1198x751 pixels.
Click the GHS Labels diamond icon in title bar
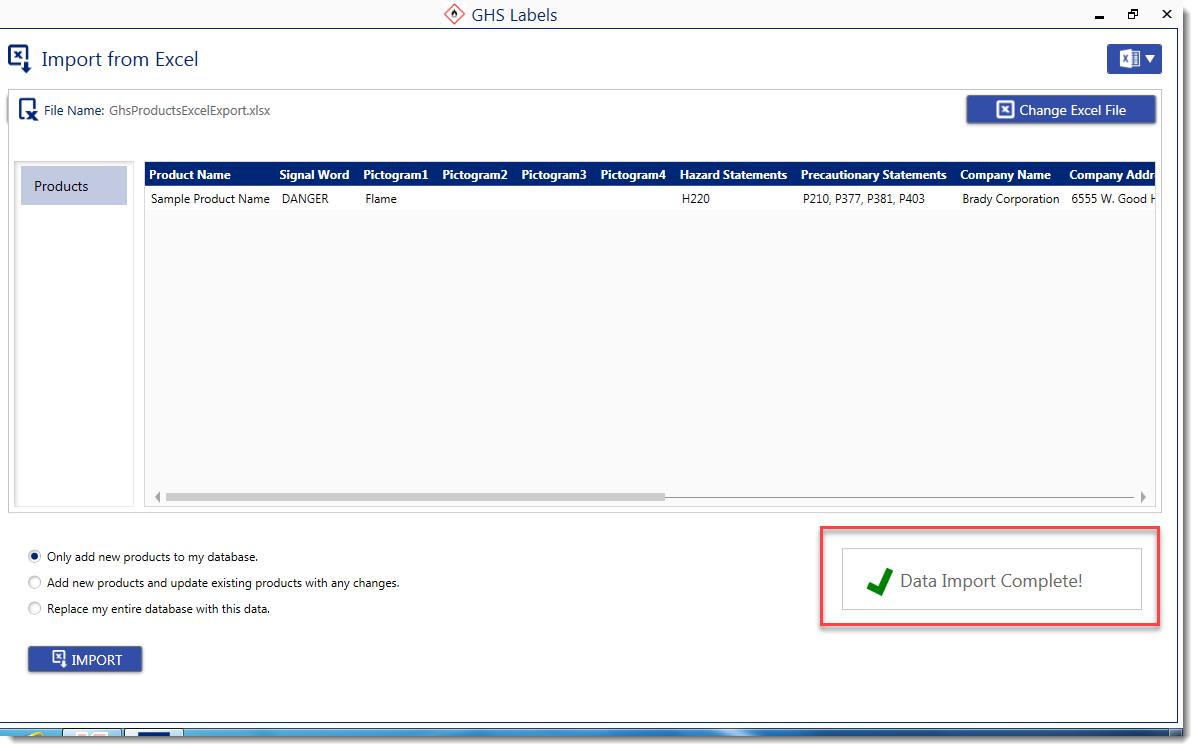[454, 15]
